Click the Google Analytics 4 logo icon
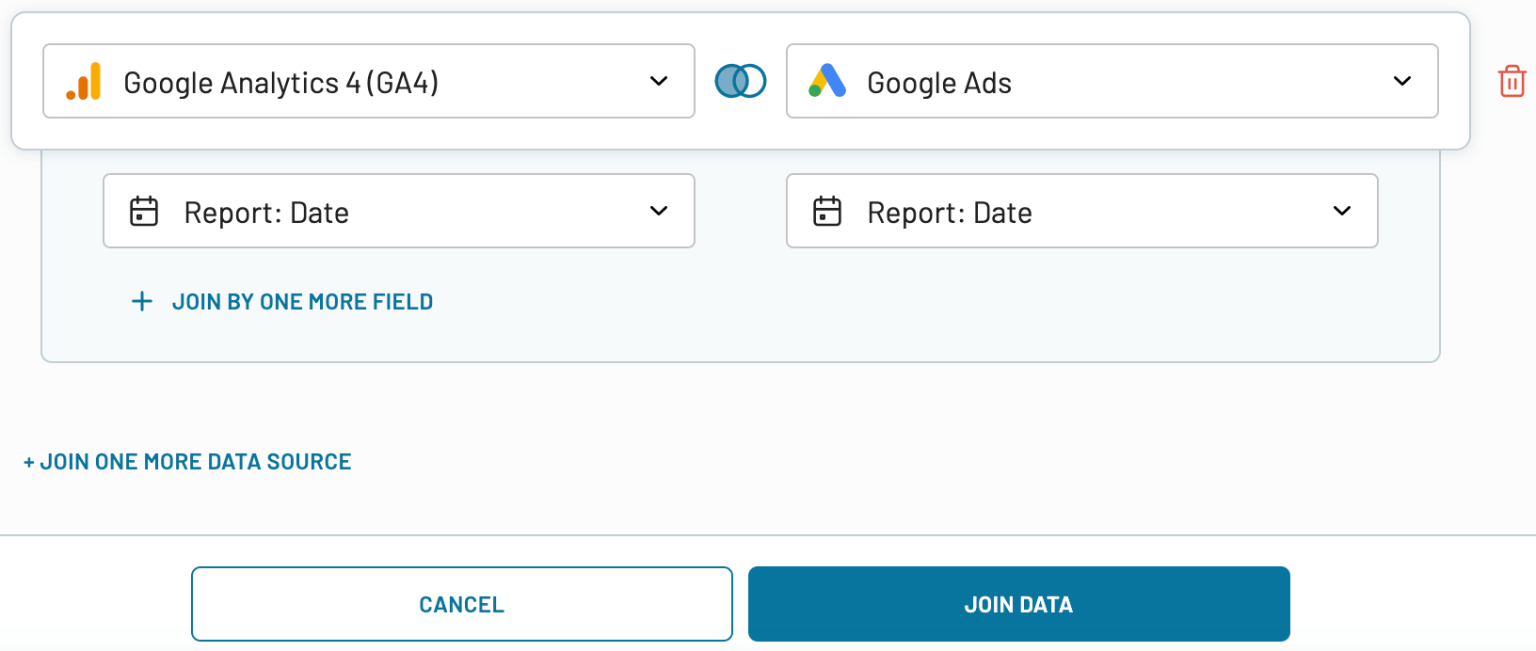This screenshot has height=651, width=1536. click(x=85, y=81)
